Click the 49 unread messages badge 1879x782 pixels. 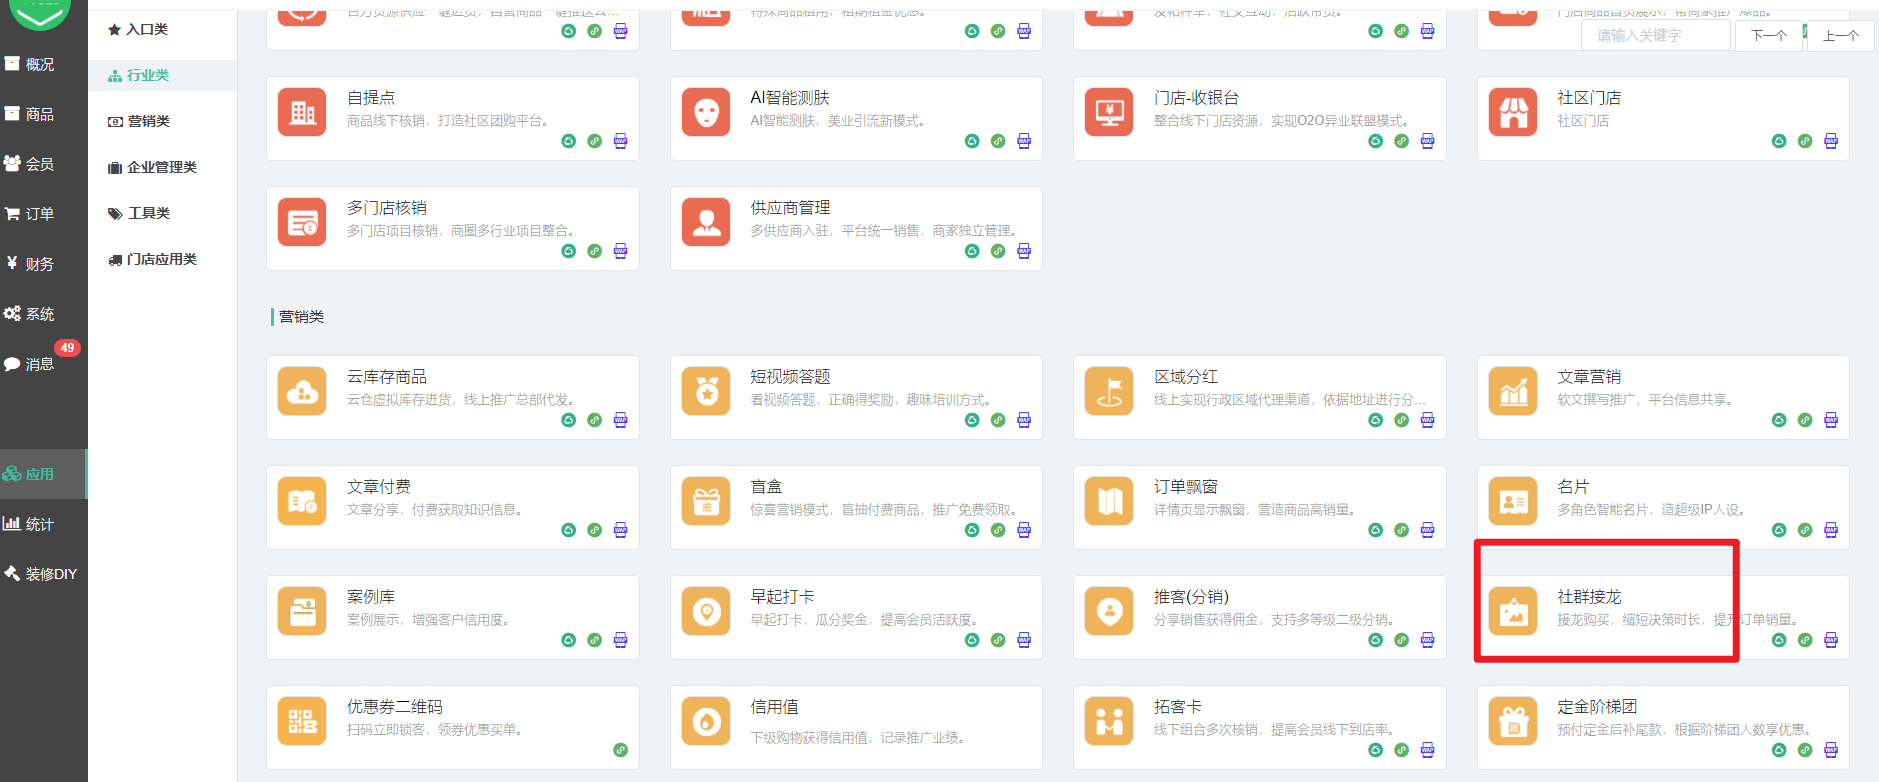pos(67,348)
